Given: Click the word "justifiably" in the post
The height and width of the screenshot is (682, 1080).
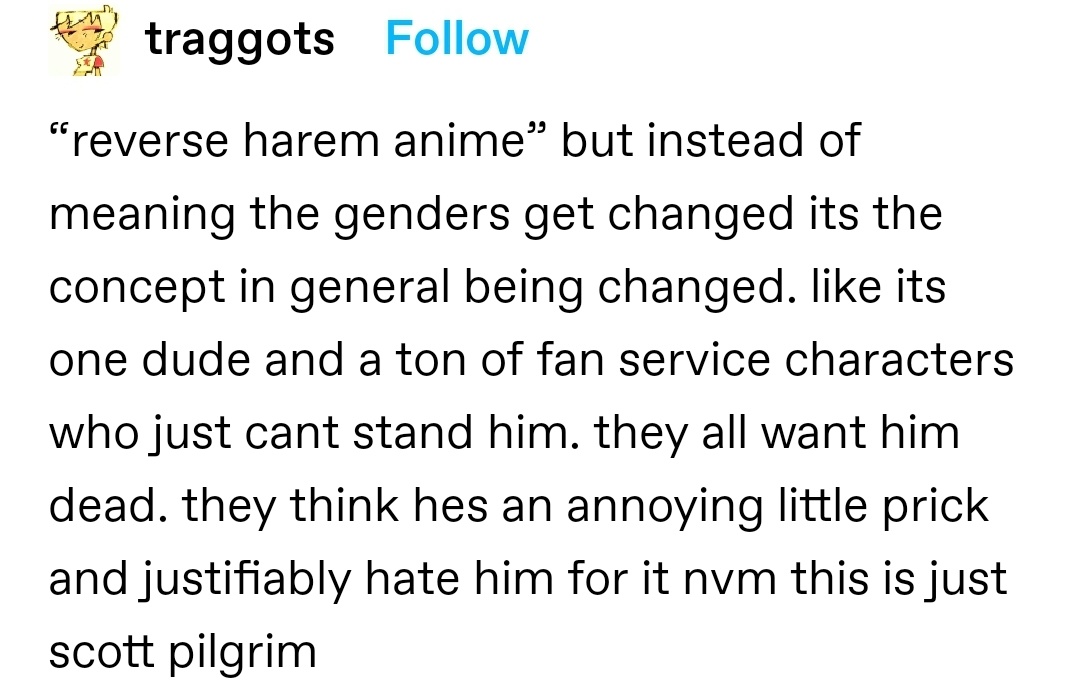Looking at the screenshot, I should [x=247, y=579].
